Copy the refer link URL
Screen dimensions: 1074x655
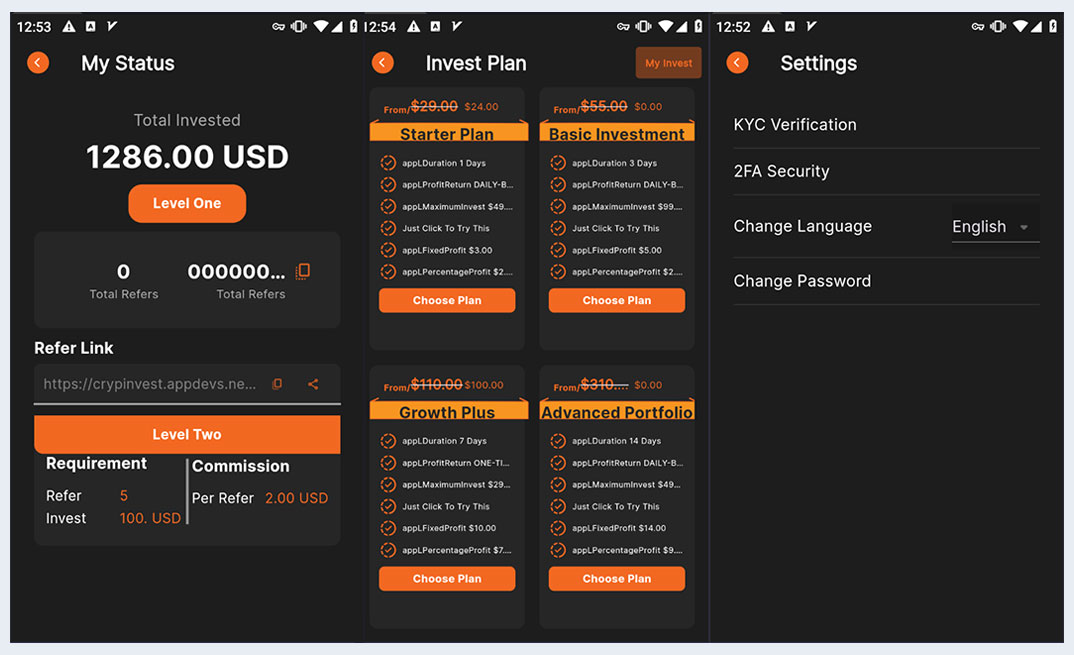click(277, 384)
